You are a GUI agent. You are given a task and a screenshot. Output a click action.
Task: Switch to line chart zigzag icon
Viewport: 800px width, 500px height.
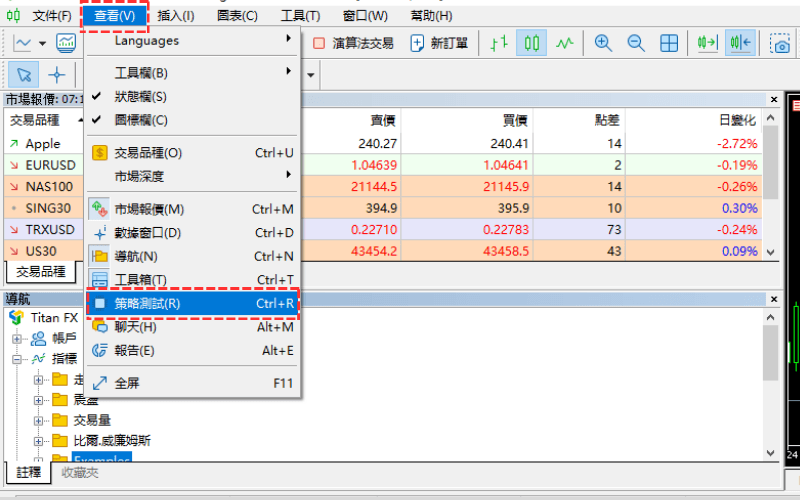coord(565,43)
